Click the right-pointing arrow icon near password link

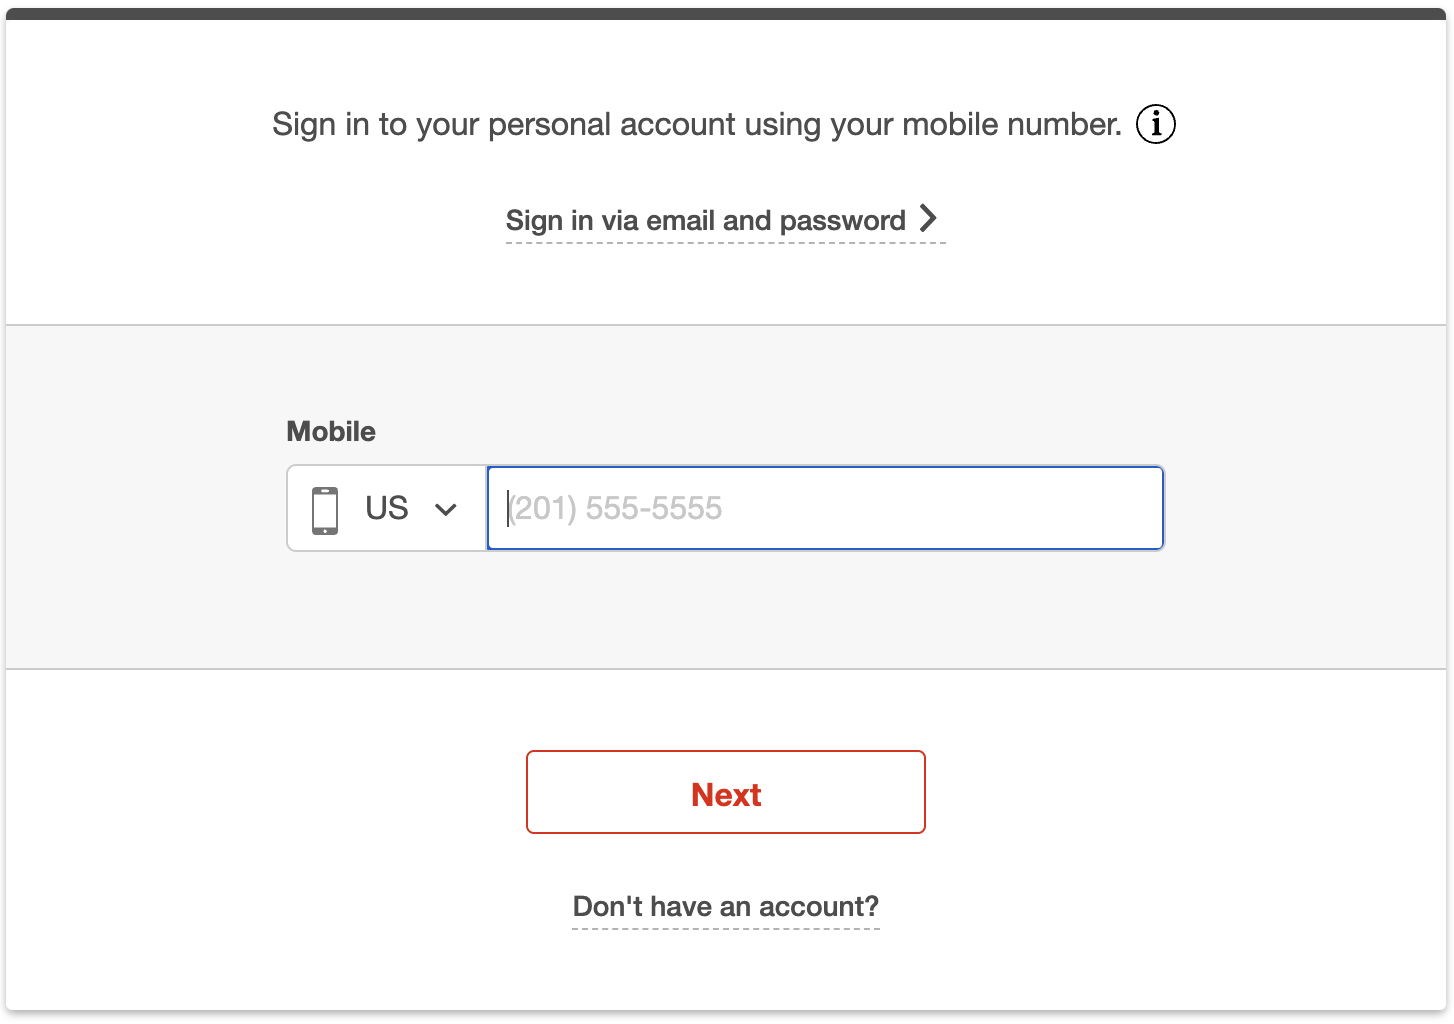929,219
